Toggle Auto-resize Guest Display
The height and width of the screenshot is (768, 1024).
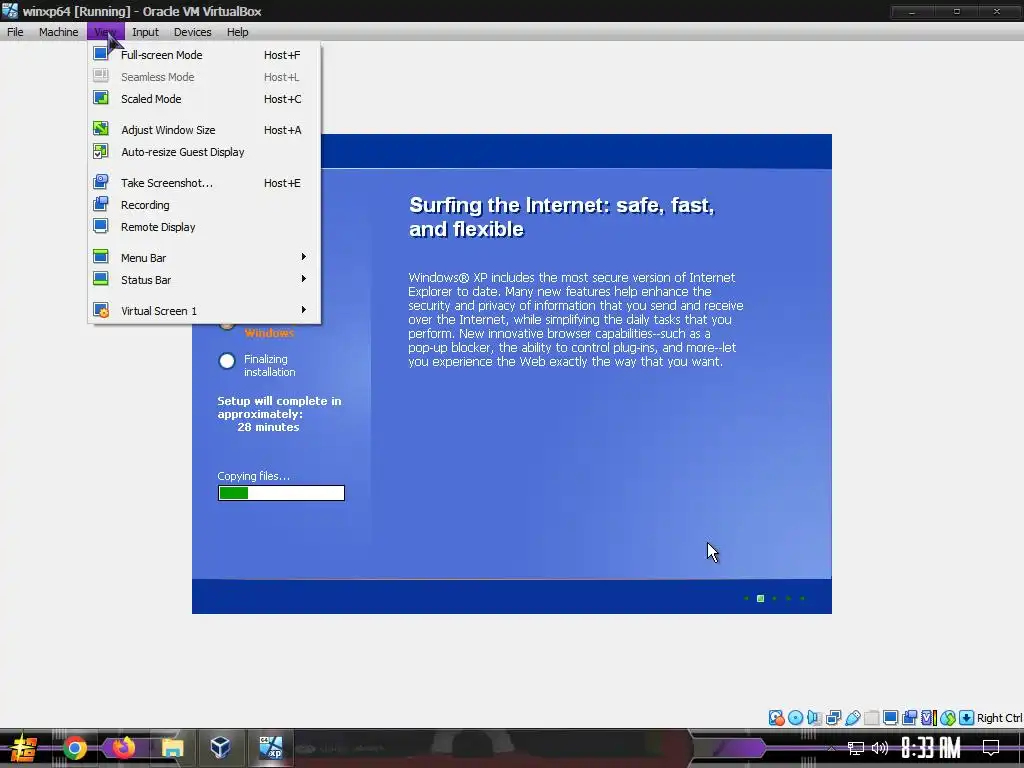tap(204, 152)
